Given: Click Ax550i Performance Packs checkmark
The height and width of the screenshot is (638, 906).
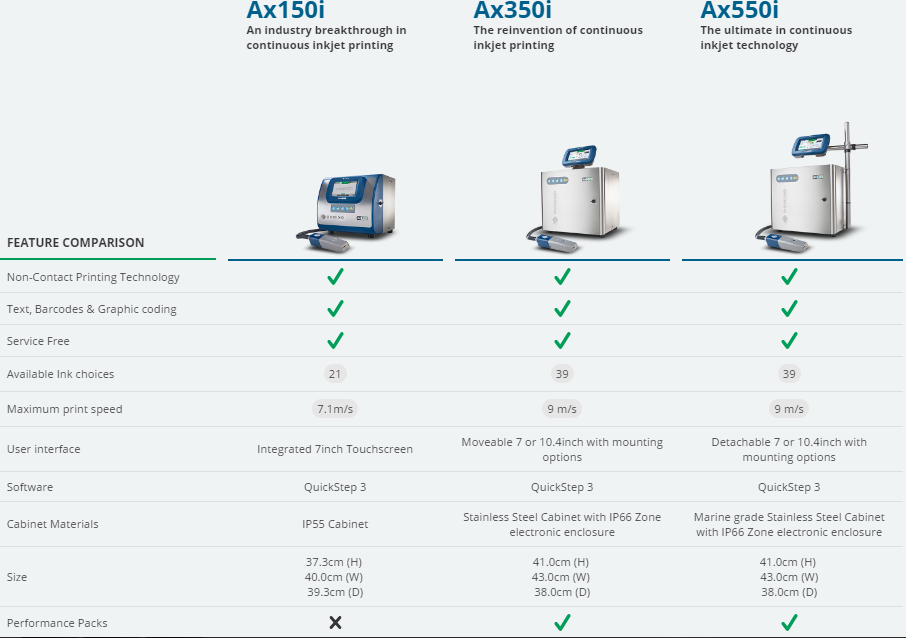Looking at the screenshot, I should click(x=789, y=622).
